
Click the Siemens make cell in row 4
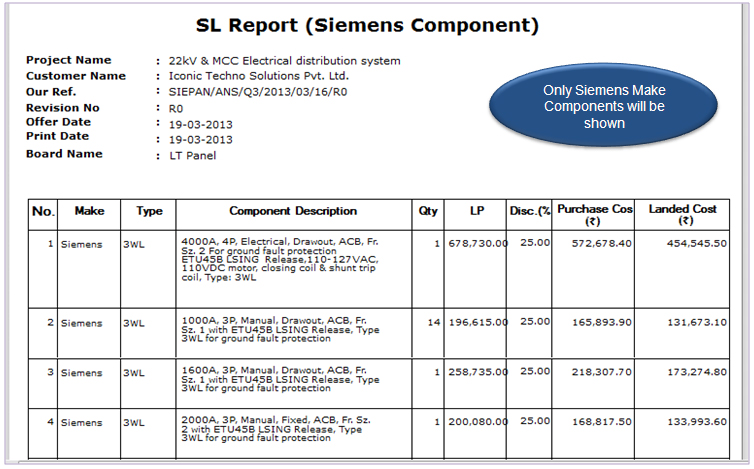click(x=82, y=423)
